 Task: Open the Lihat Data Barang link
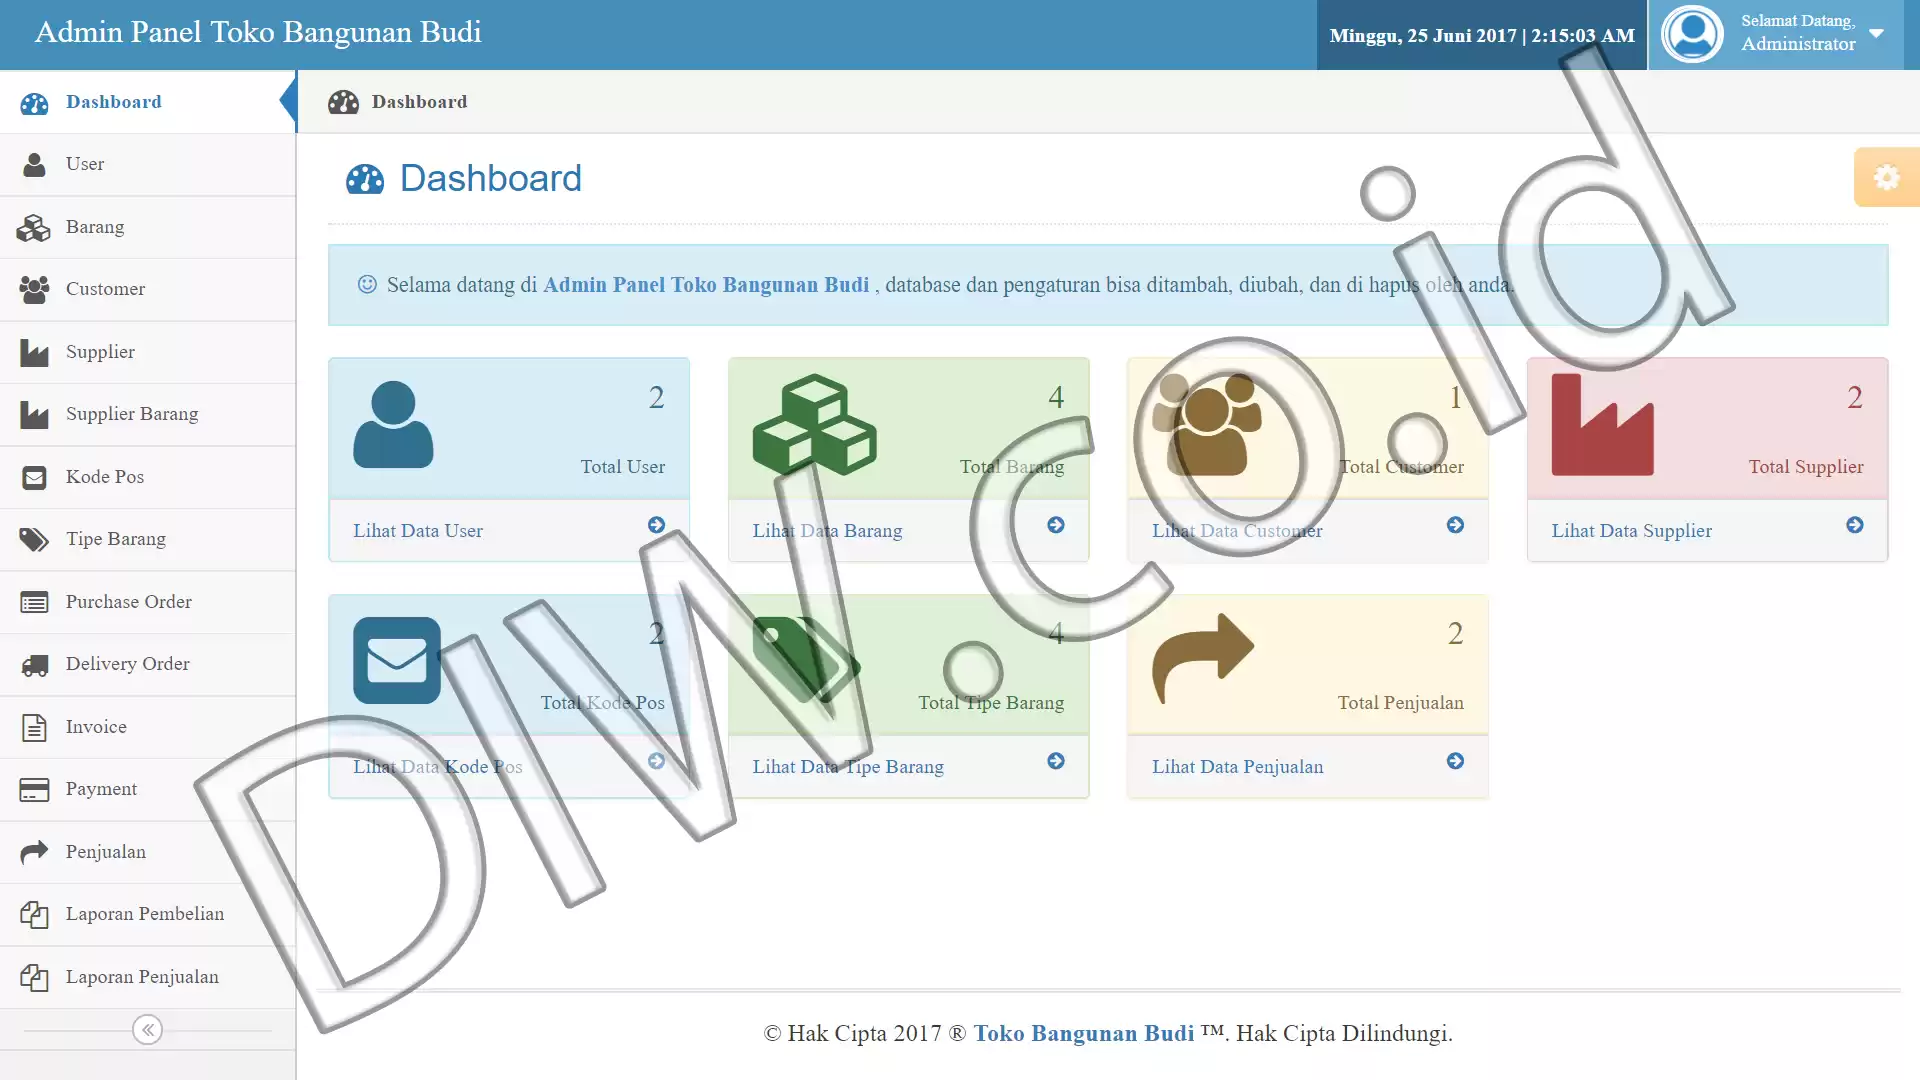coord(827,530)
